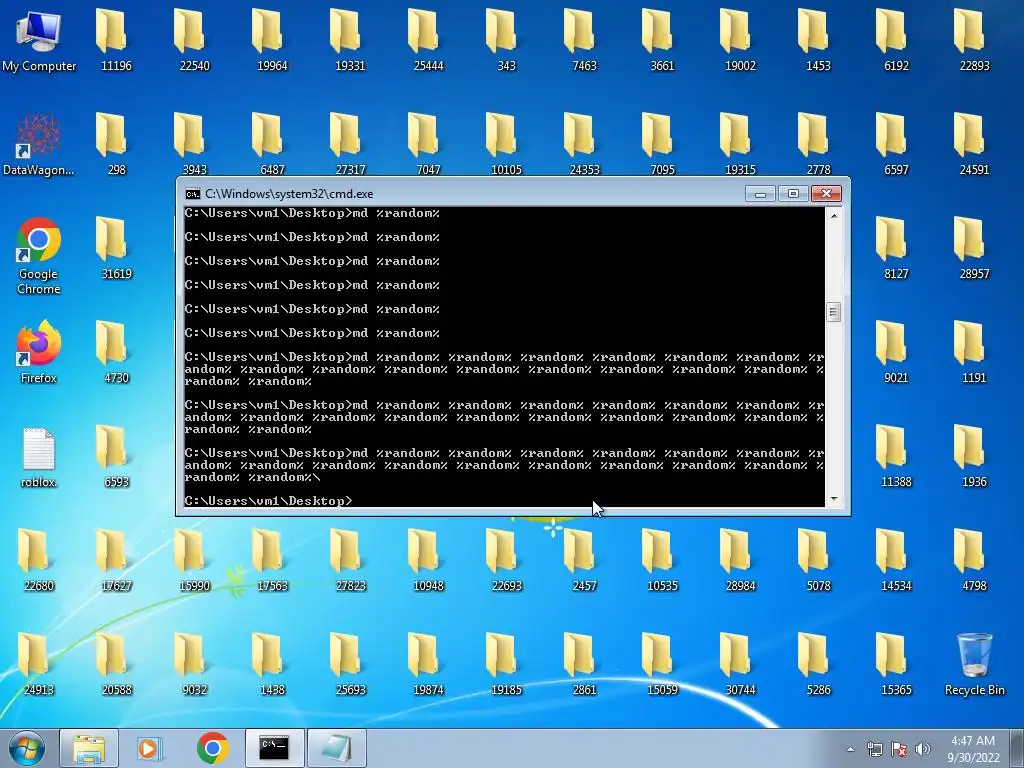Click the cmd scrollbar up arrow

click(833, 215)
